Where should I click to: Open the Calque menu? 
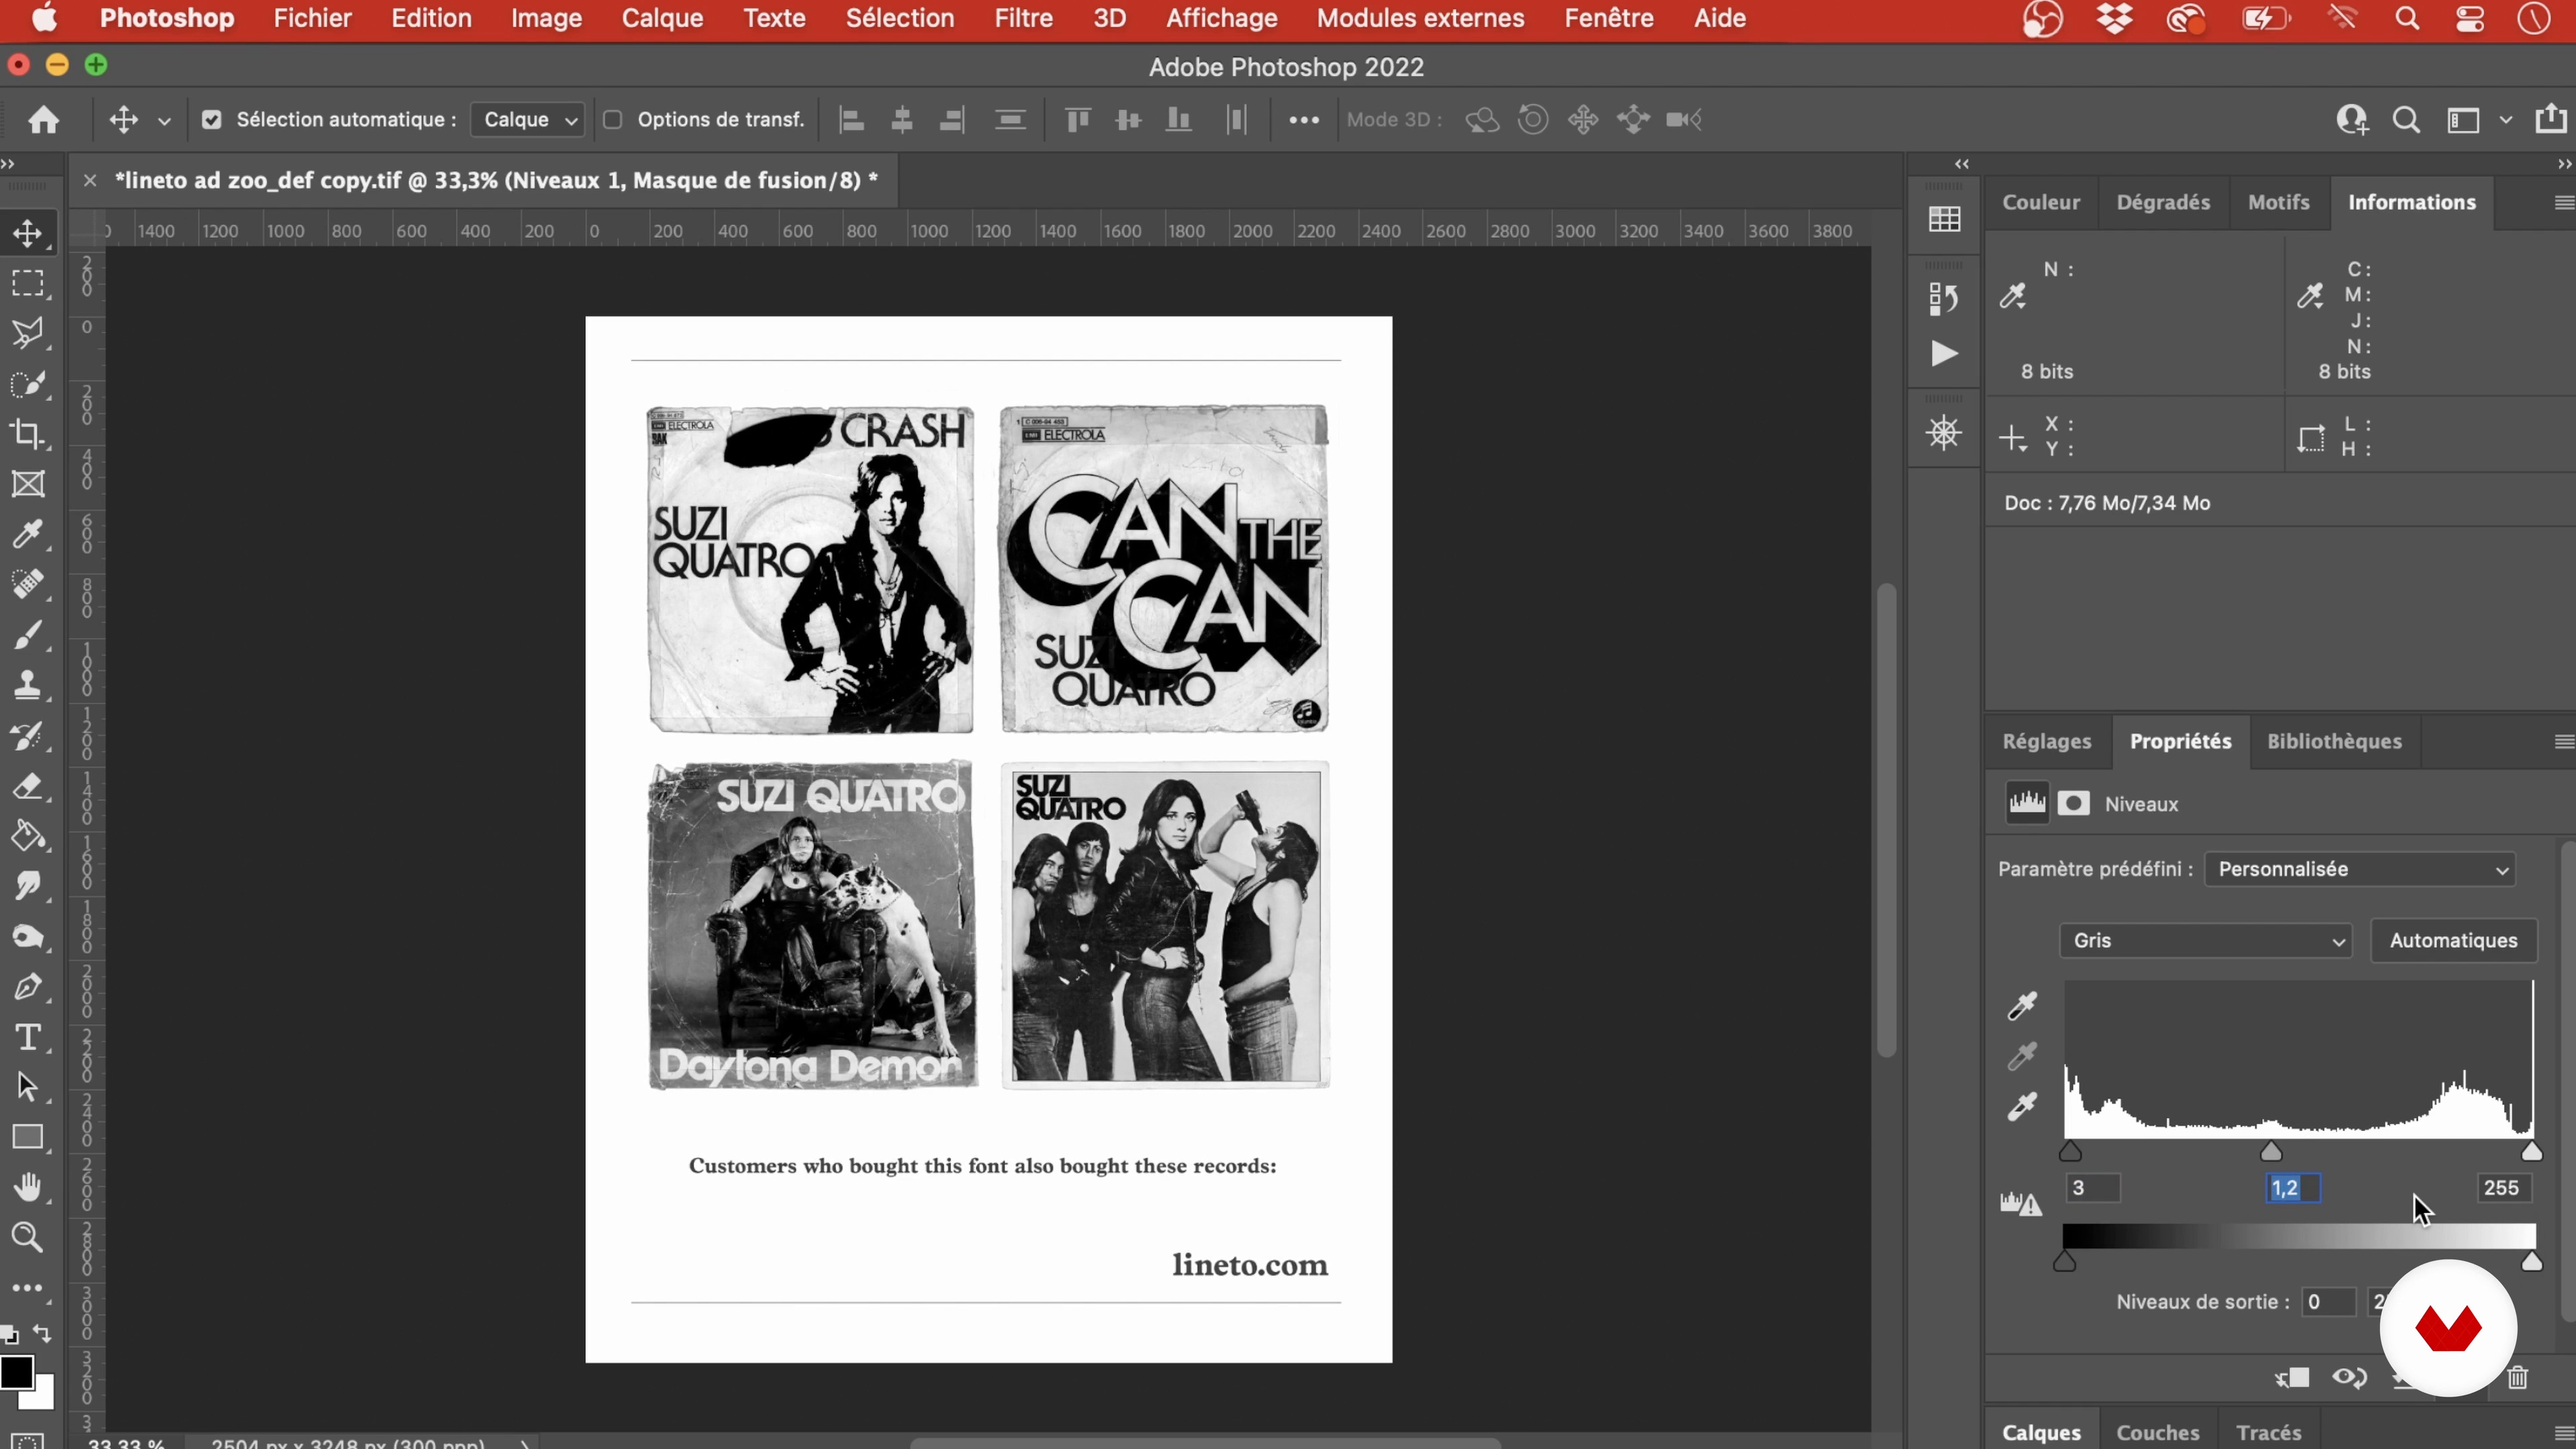click(662, 18)
